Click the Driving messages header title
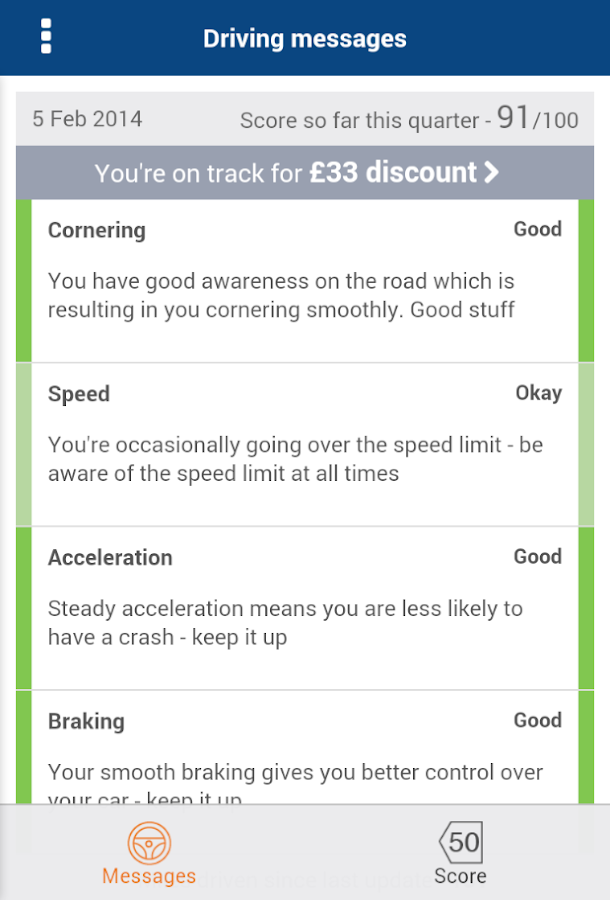 pyautogui.click(x=304, y=39)
